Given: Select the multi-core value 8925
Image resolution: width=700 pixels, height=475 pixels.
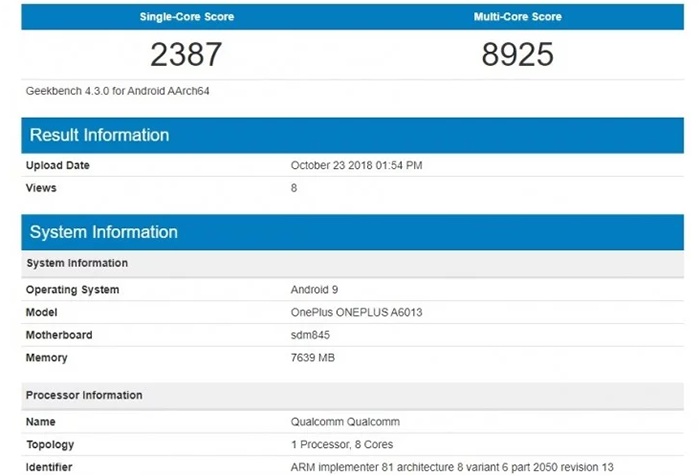Looking at the screenshot, I should point(517,54).
